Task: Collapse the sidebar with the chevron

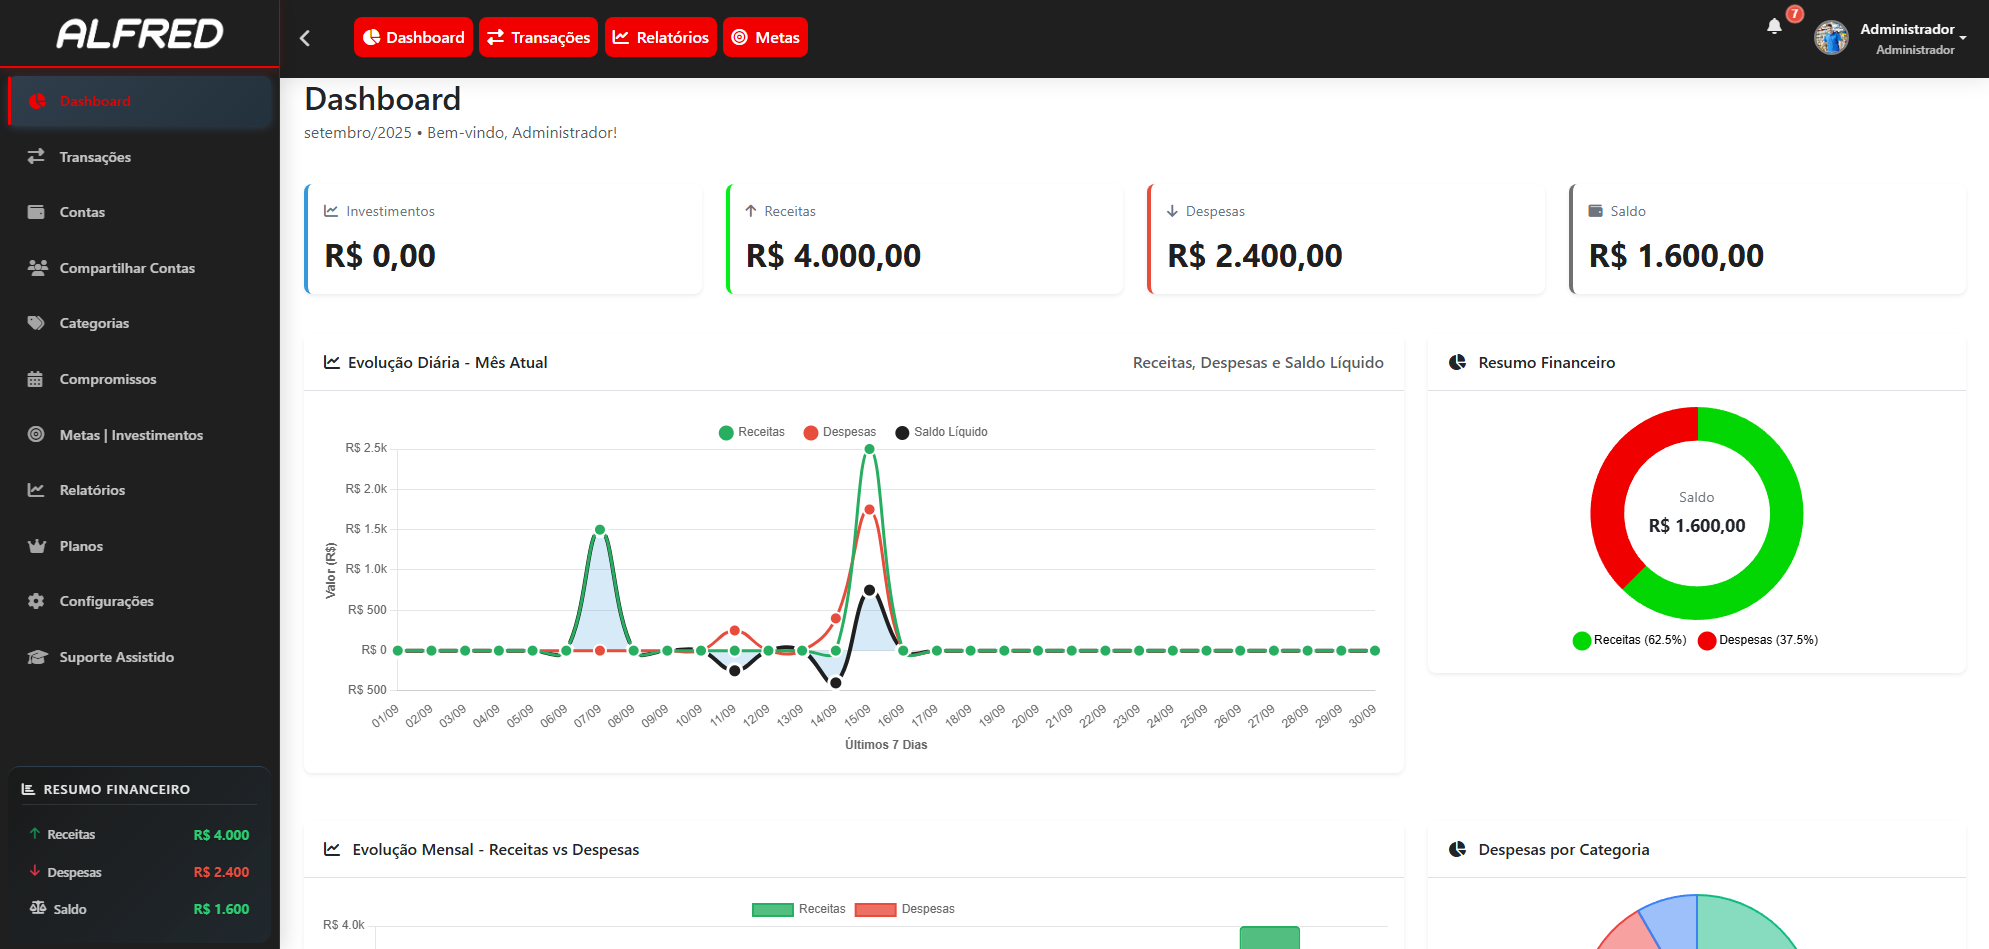Action: tap(305, 36)
